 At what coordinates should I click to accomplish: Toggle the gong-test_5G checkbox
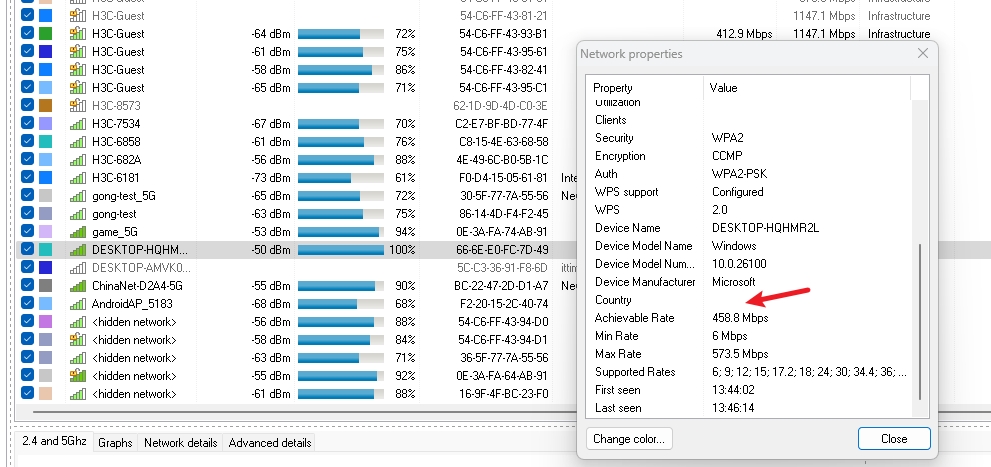(27, 196)
